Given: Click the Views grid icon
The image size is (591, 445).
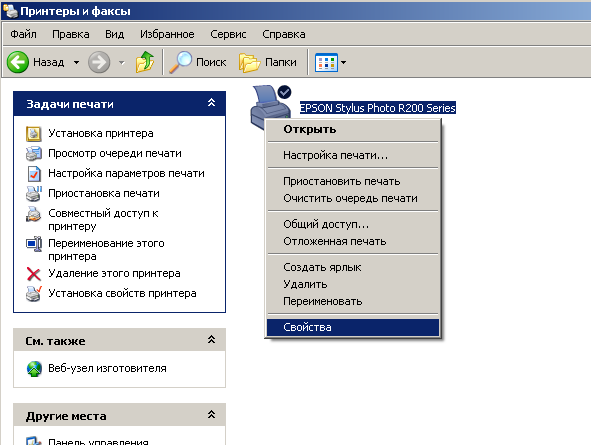Looking at the screenshot, I should click(x=326, y=63).
